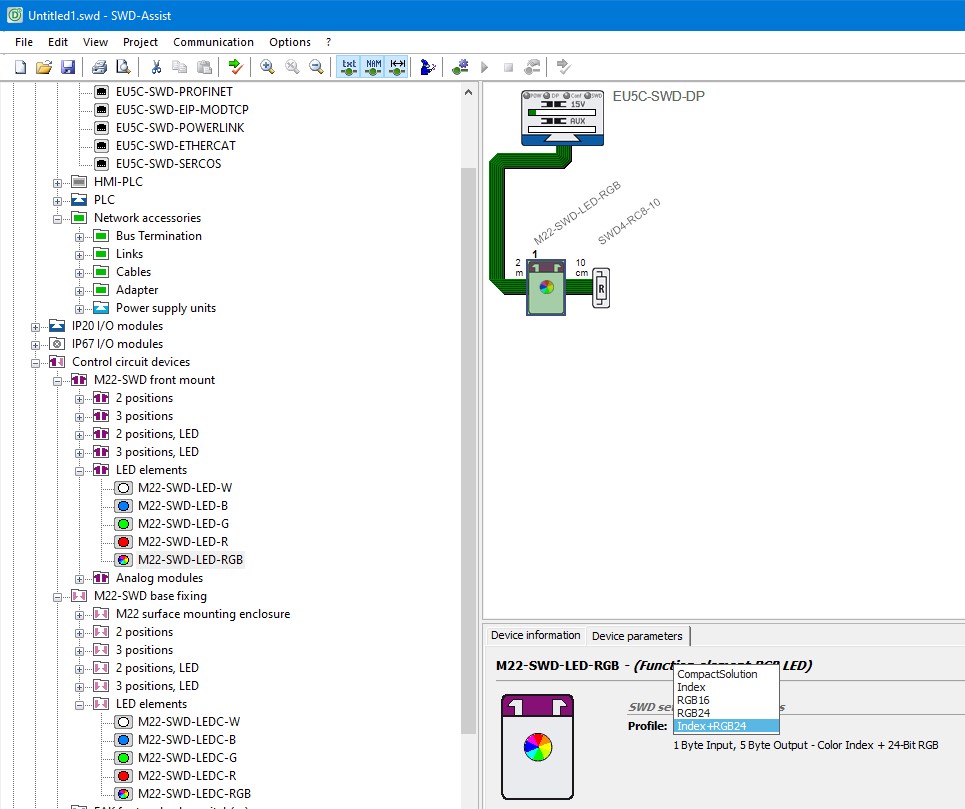Expand the Bus Termination folder
This screenshot has width=965, height=809.
coord(79,237)
